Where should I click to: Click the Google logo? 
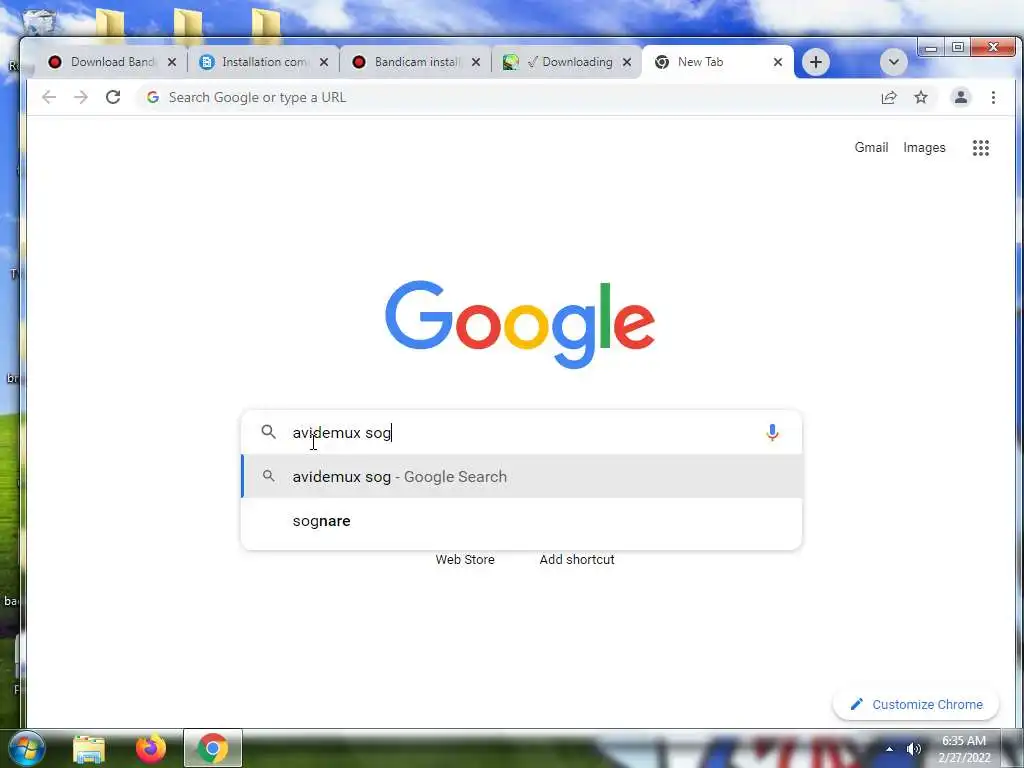tap(520, 325)
